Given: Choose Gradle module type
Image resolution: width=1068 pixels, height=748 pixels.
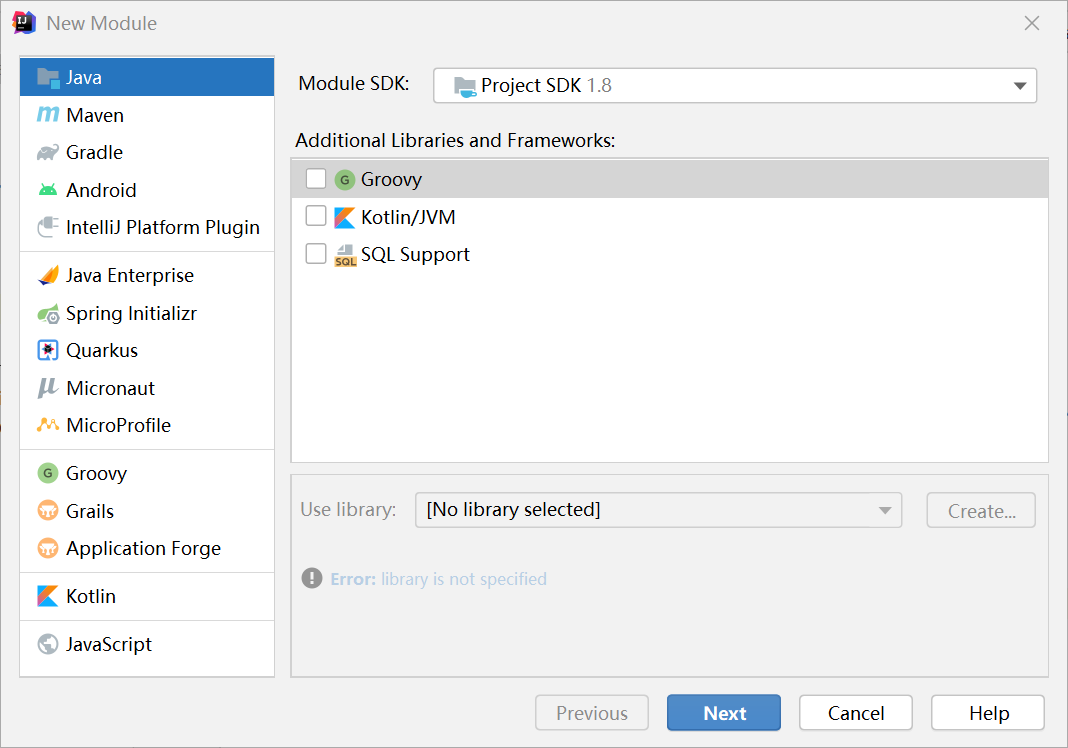Looking at the screenshot, I should pos(147,152).
